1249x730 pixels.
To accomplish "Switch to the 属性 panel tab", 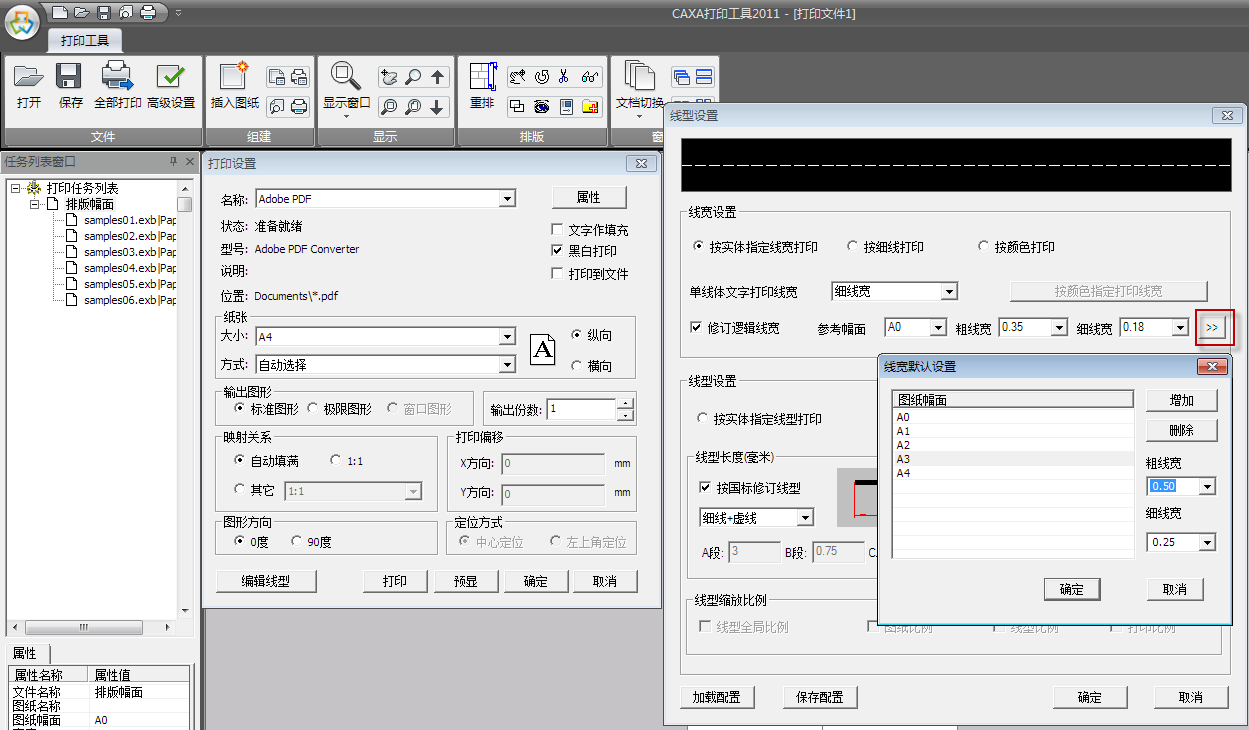I will (x=25, y=653).
